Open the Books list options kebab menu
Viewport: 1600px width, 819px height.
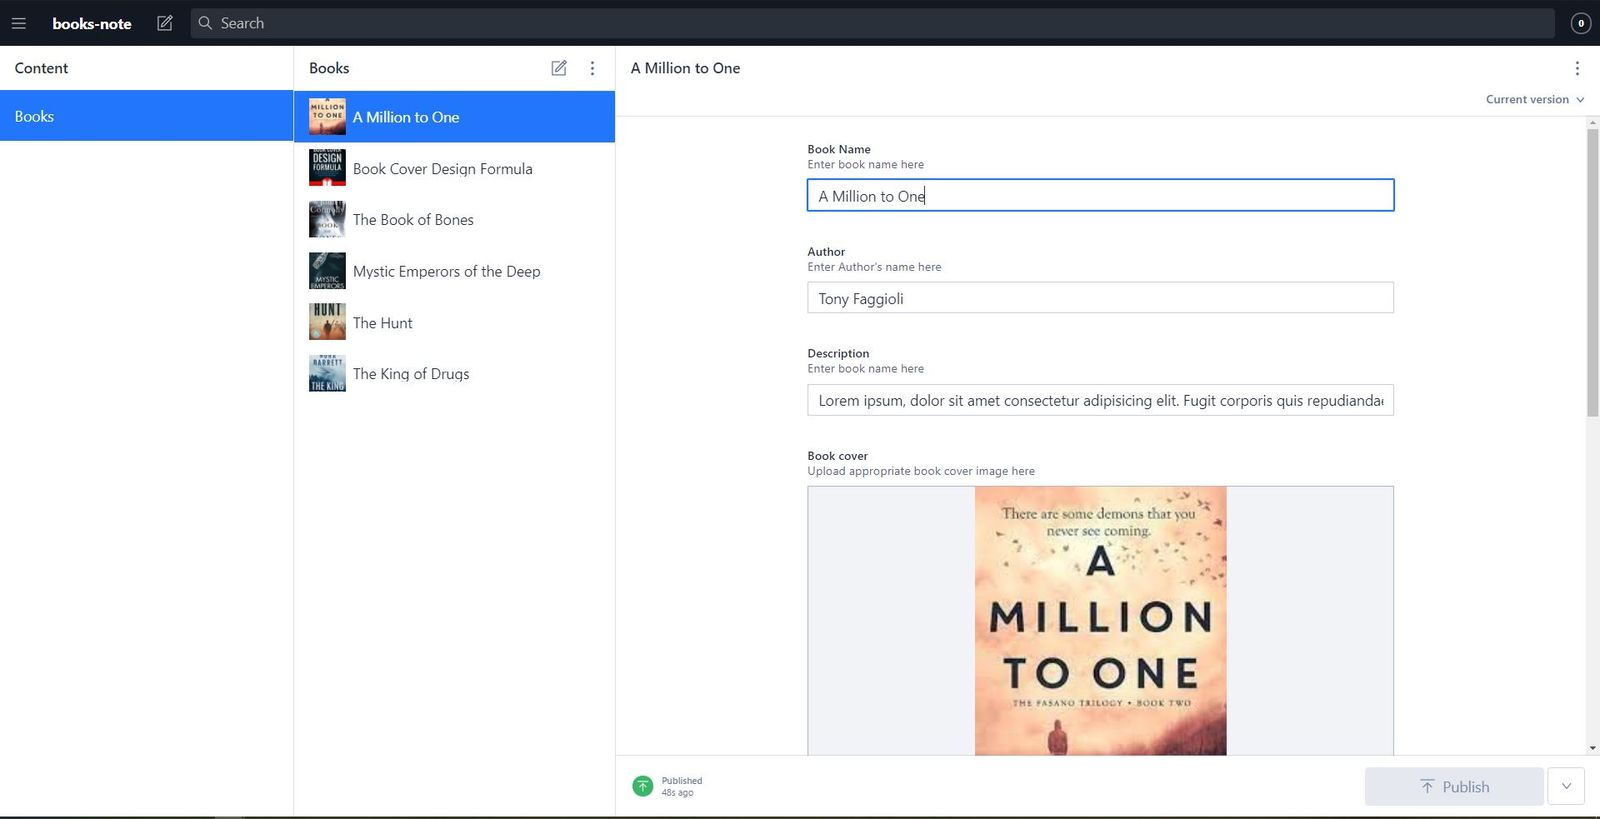tap(592, 68)
